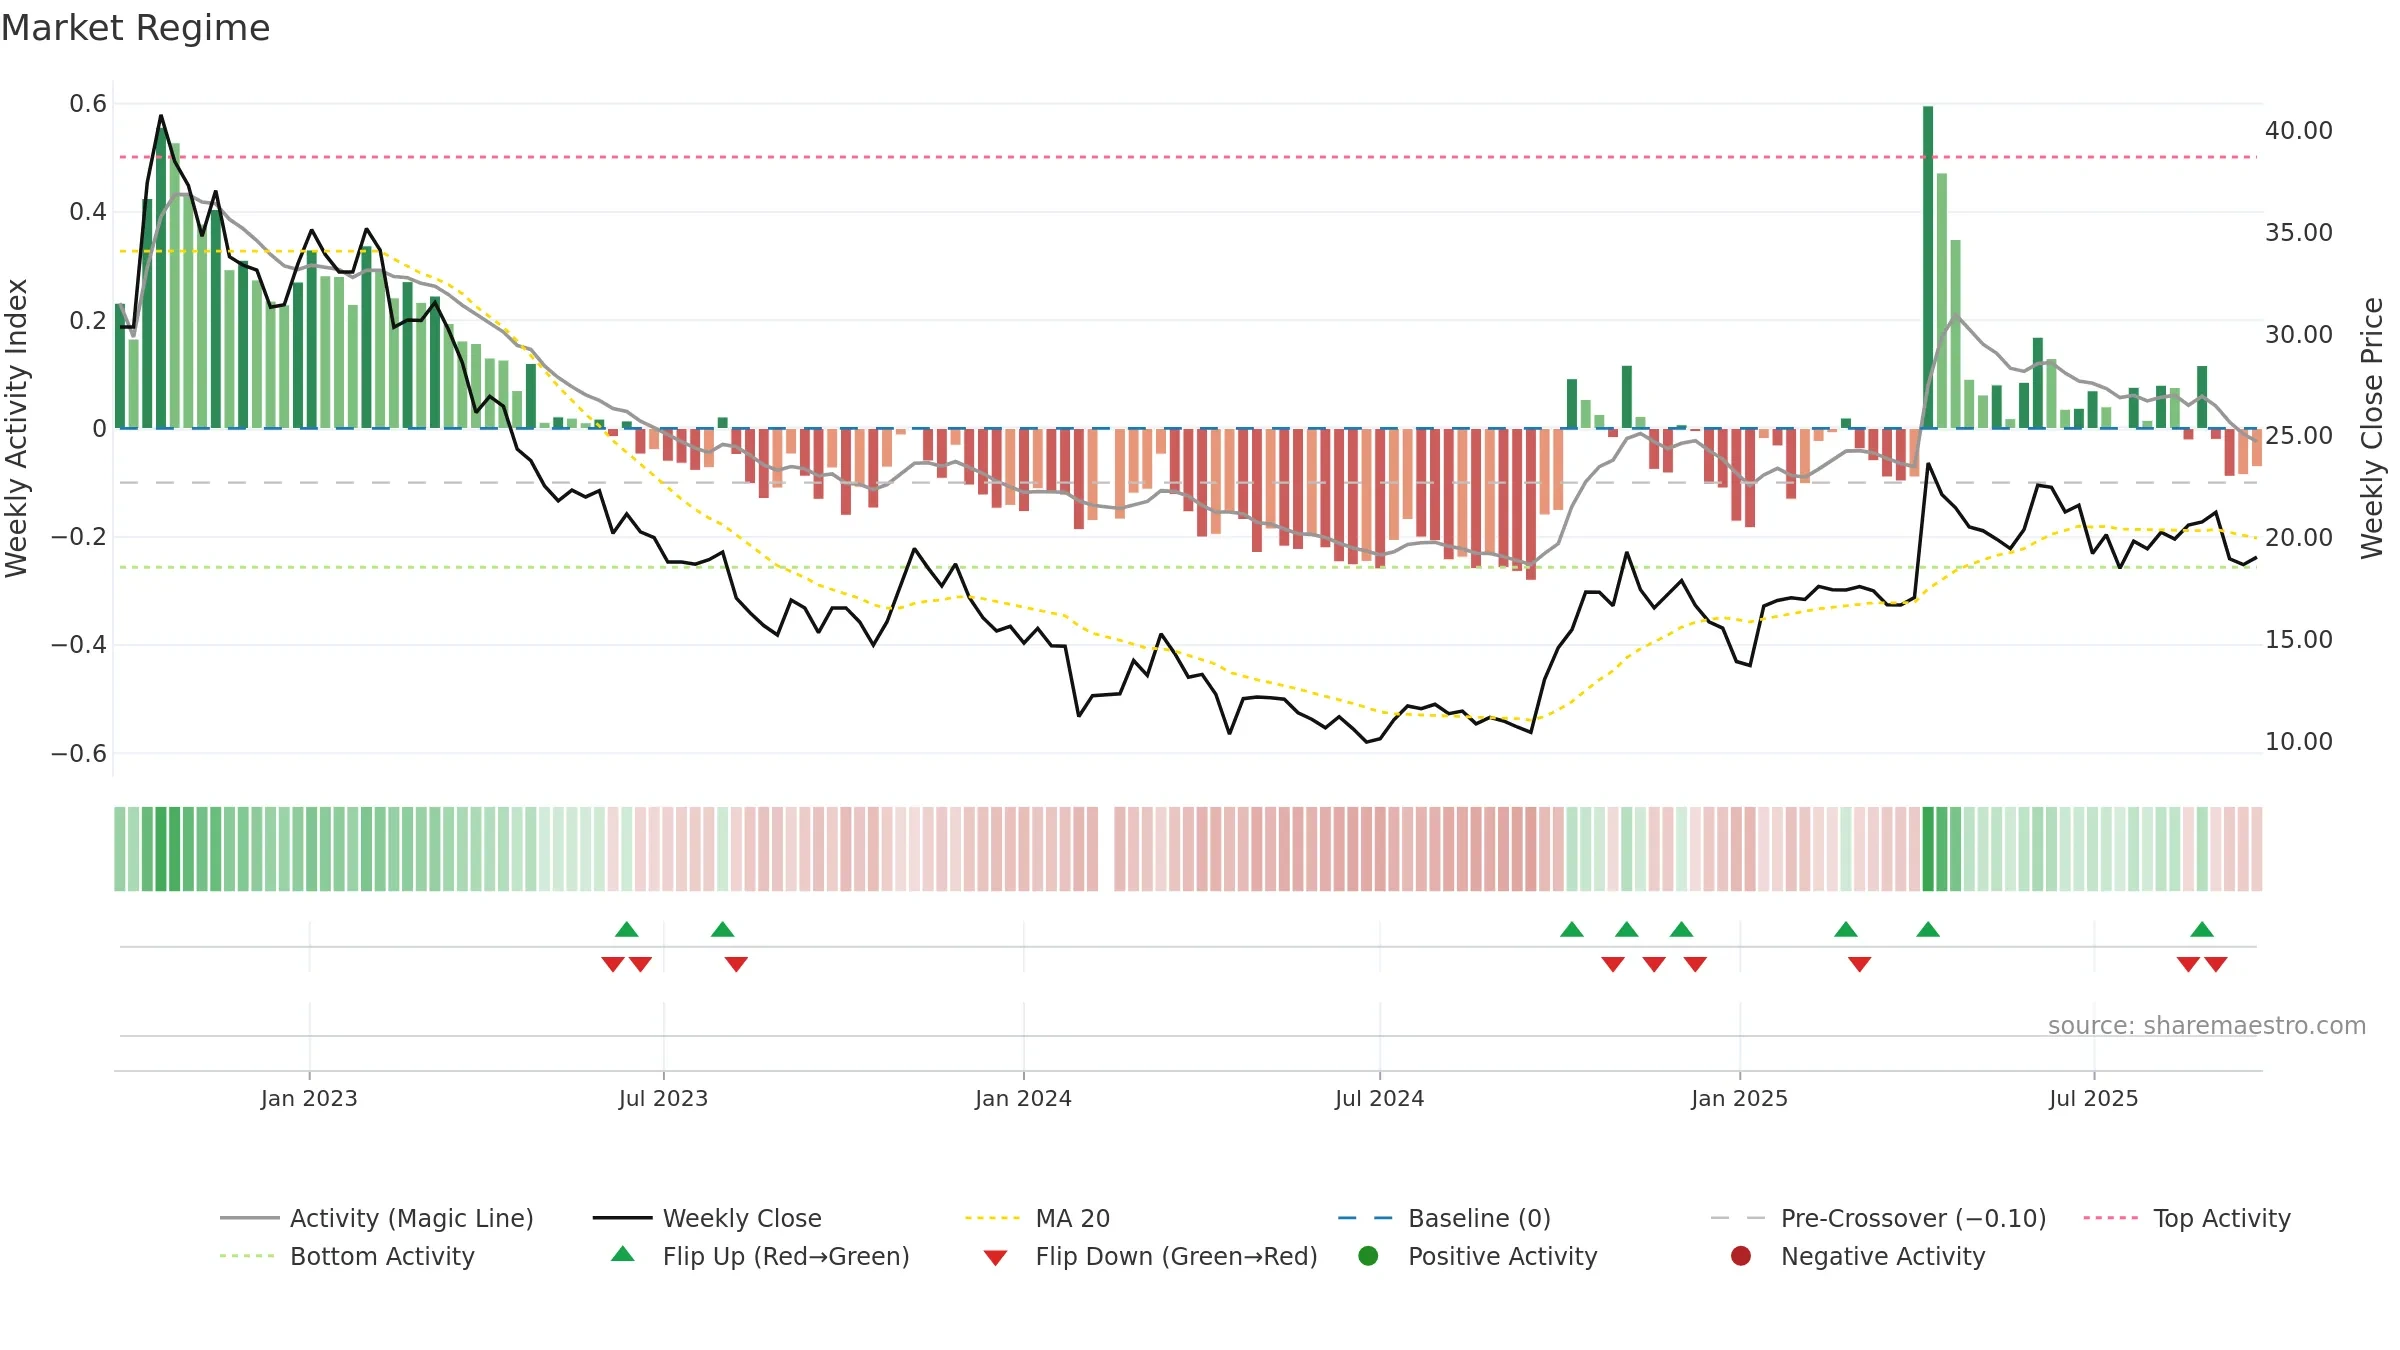
Task: Click the 15.00 price tick on right axis
Action: [2299, 640]
